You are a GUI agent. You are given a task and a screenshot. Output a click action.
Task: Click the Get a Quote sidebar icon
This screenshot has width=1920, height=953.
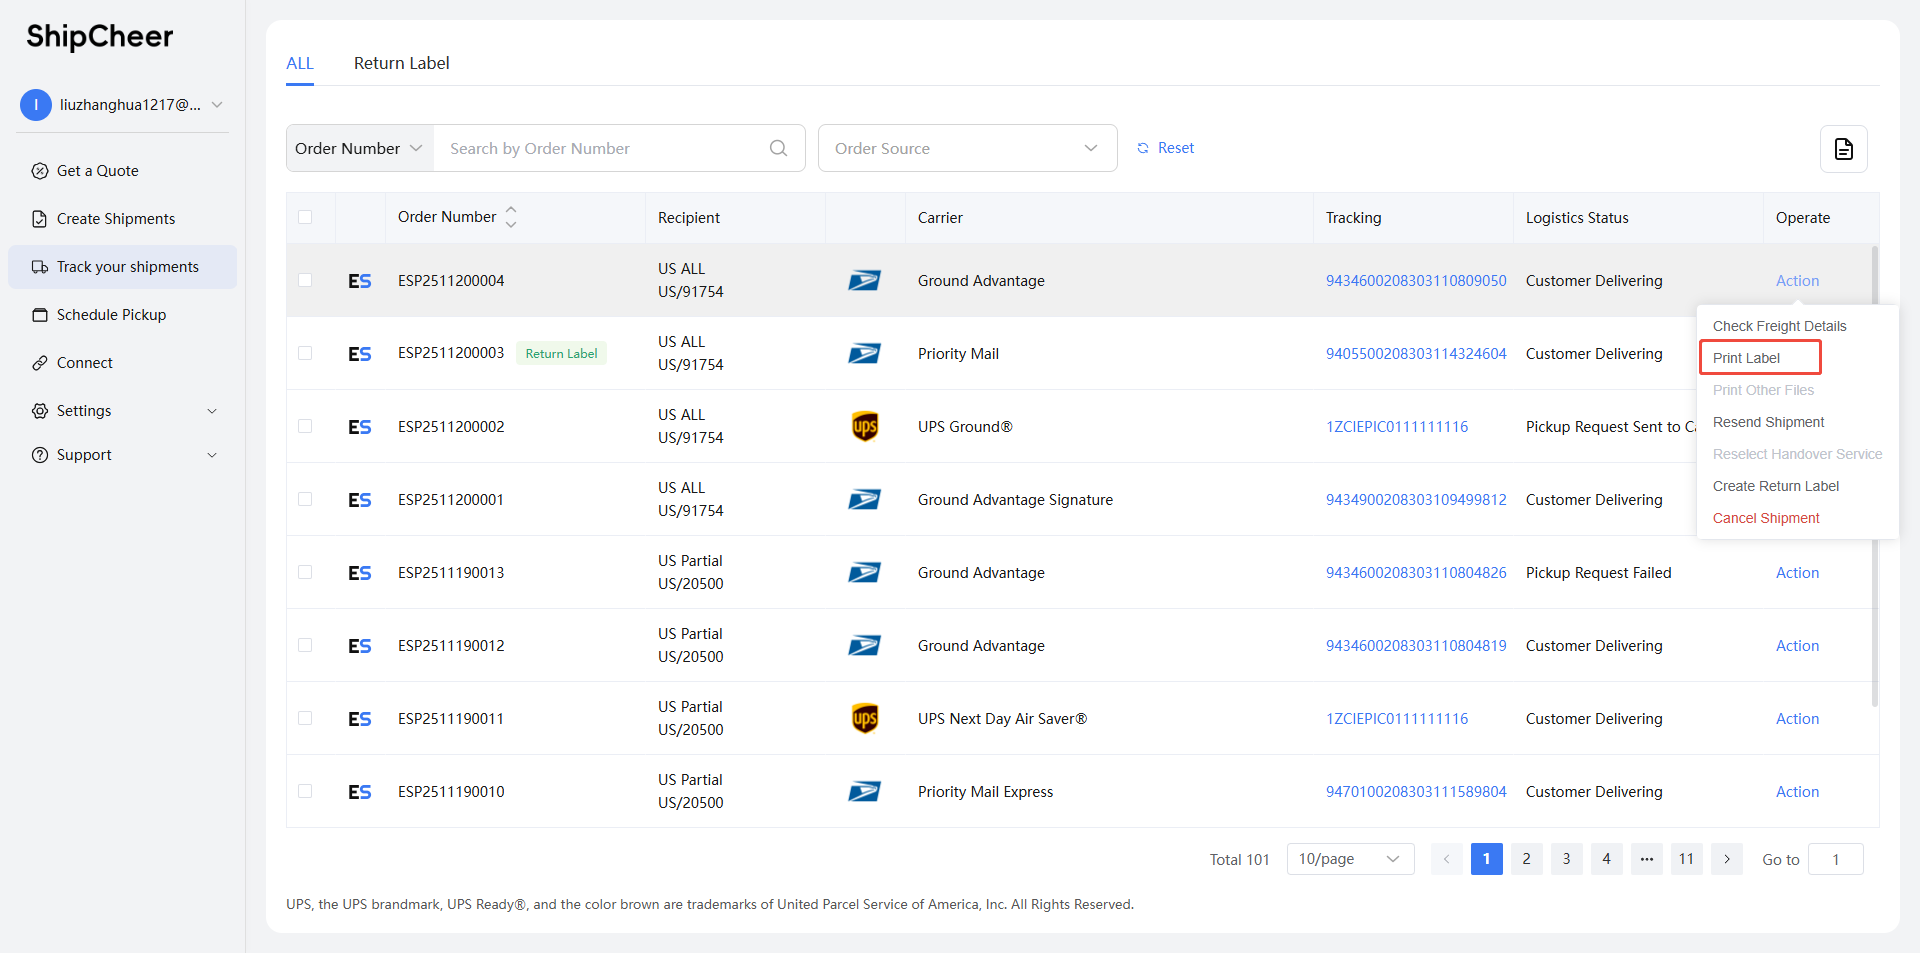pos(40,171)
